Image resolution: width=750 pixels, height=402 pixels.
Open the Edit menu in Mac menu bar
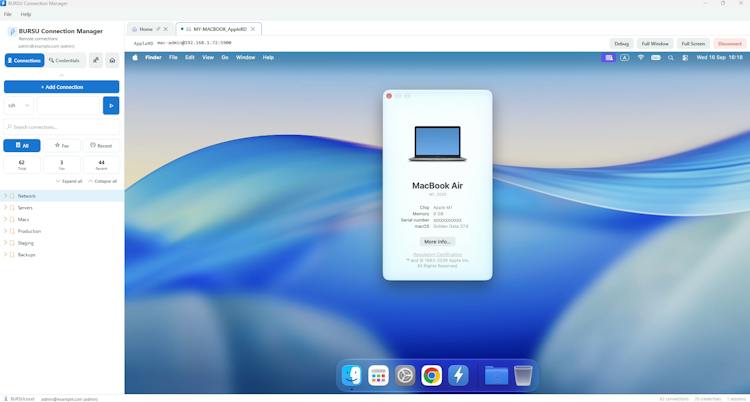point(190,57)
